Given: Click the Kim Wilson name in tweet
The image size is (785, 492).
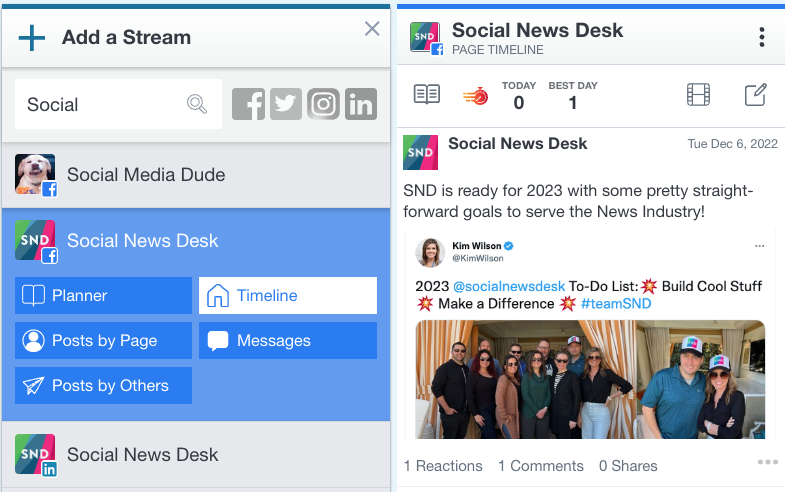Looking at the screenshot, I should [477, 246].
